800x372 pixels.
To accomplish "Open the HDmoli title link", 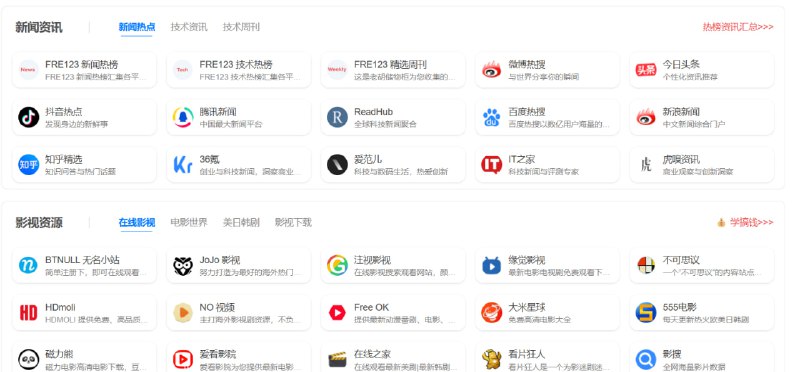I will (60, 307).
